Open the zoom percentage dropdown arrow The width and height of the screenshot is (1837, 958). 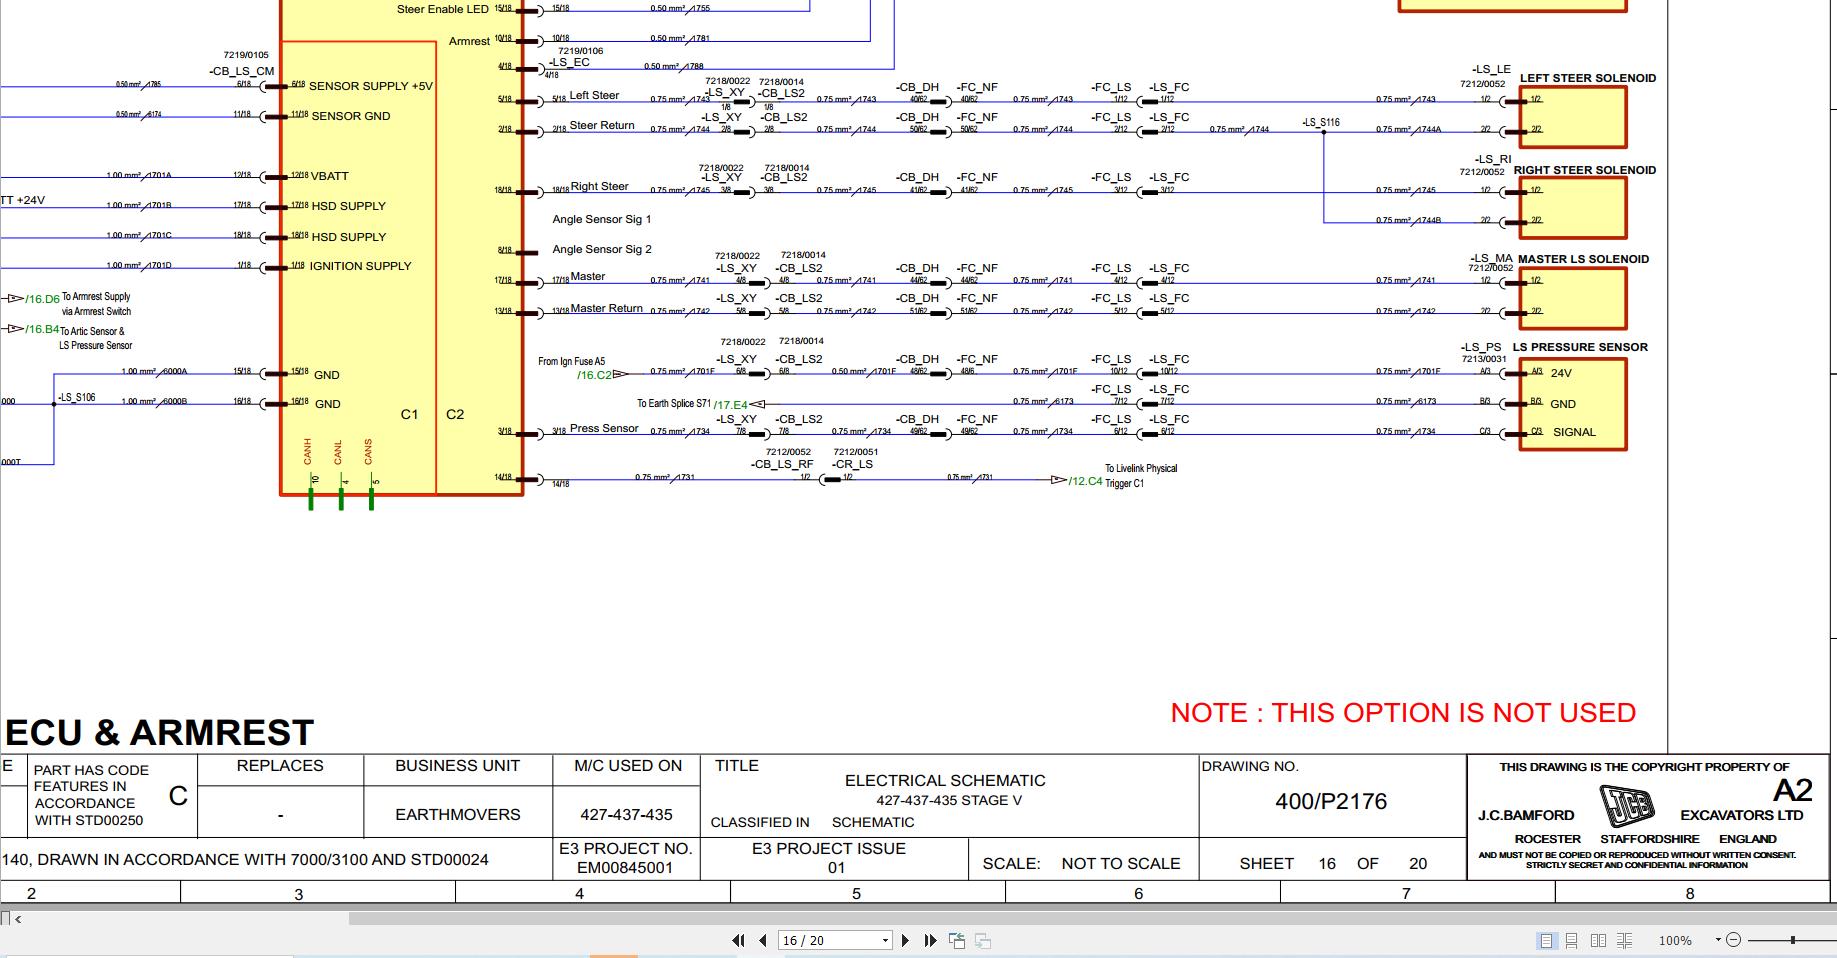[1716, 940]
